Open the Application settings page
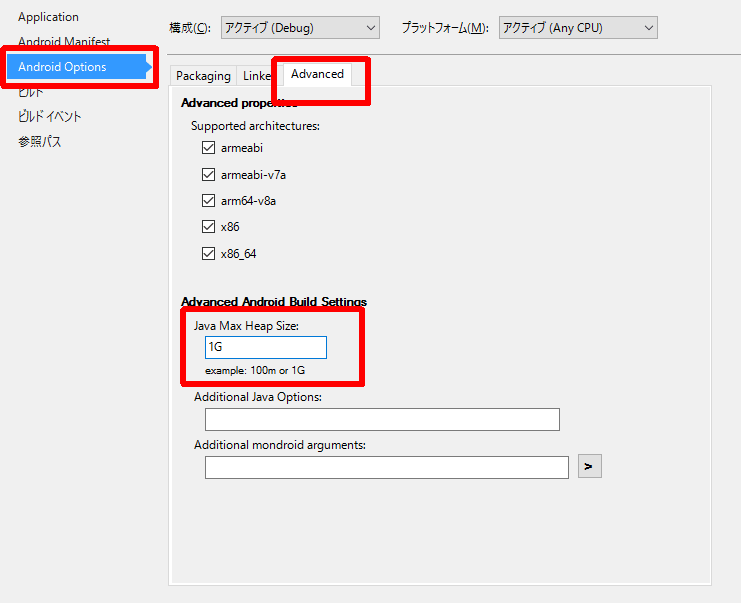Viewport: 741px width, 603px height. (x=48, y=17)
